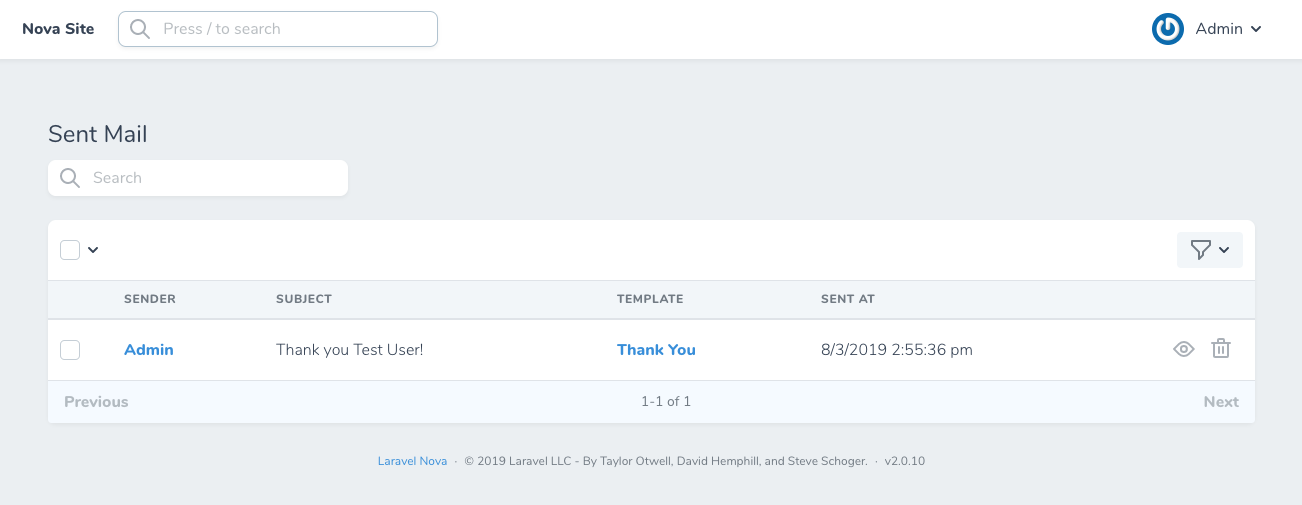Expand the select-all dropdown arrow
The image size is (1302, 505).
[93, 250]
